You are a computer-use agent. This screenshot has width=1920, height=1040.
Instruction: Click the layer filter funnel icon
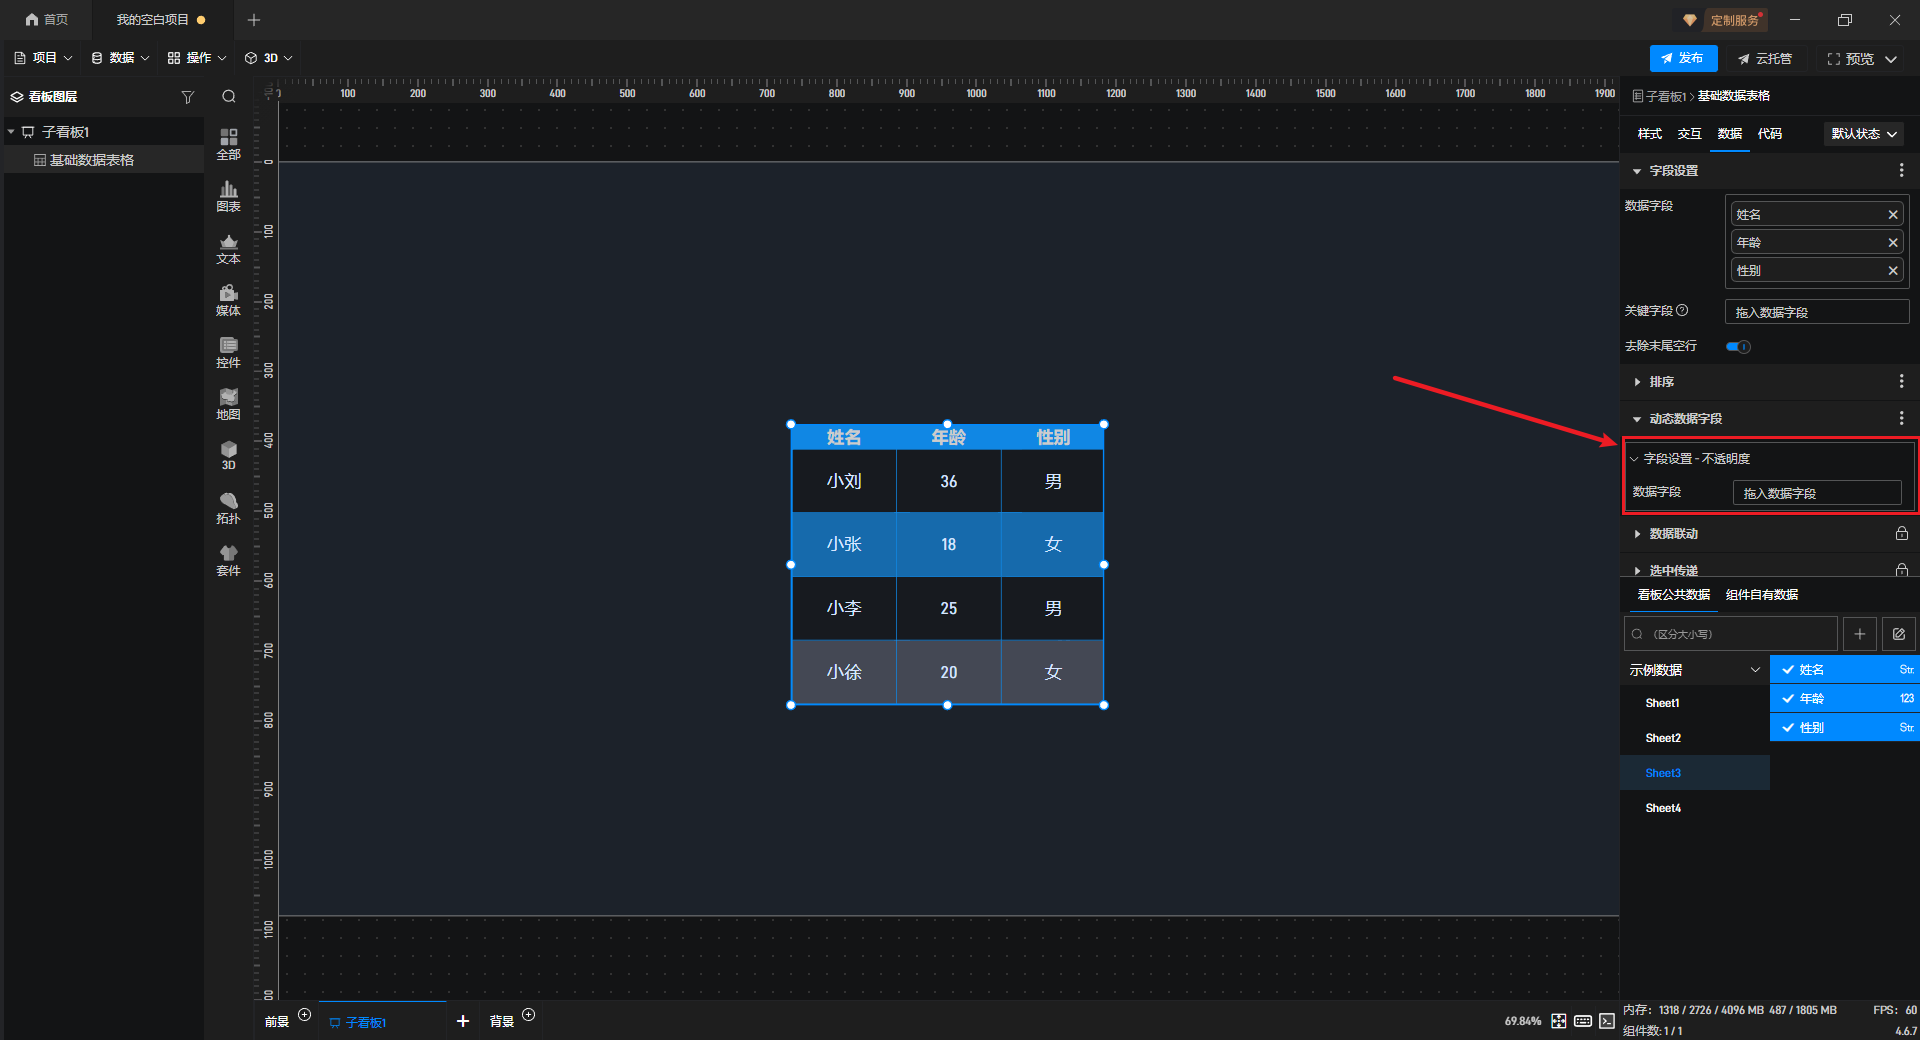tap(187, 97)
